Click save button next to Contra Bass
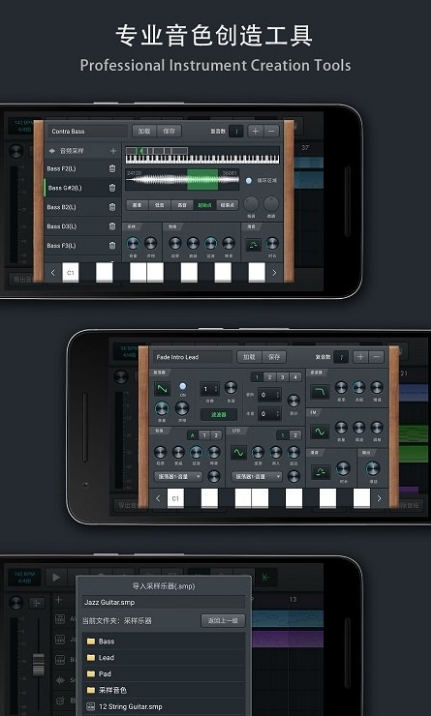431x716 pixels. click(x=169, y=131)
